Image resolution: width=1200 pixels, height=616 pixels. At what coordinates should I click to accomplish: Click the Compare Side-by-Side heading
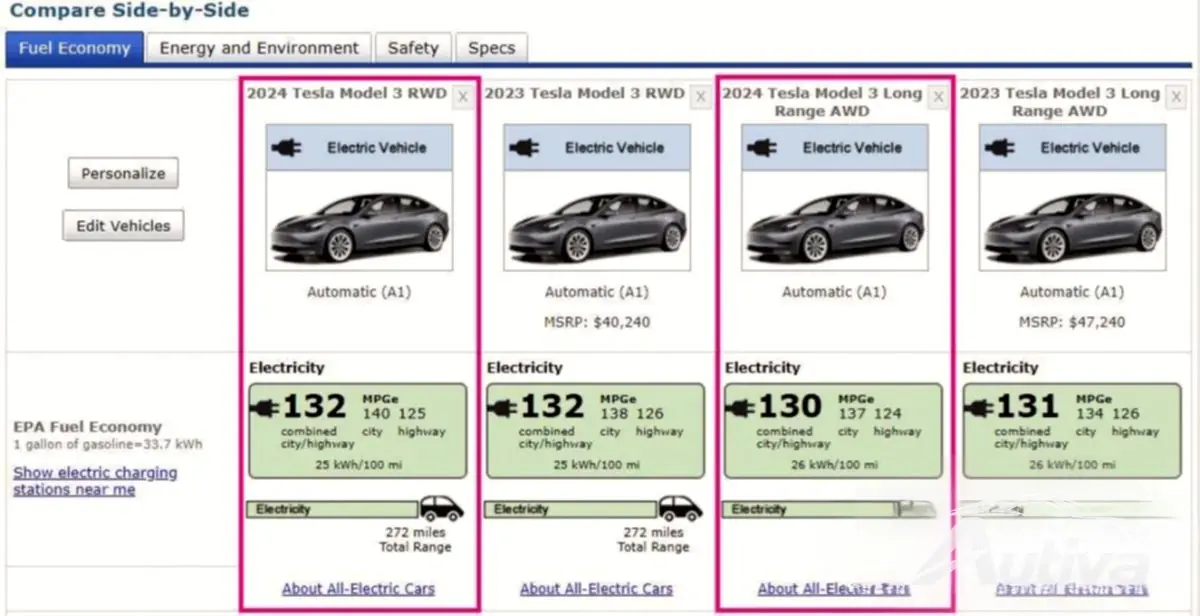tap(129, 11)
